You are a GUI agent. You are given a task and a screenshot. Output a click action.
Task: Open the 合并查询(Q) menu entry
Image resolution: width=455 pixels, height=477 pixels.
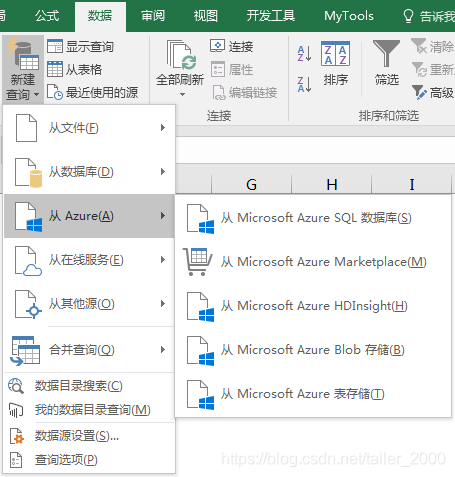tap(89, 350)
